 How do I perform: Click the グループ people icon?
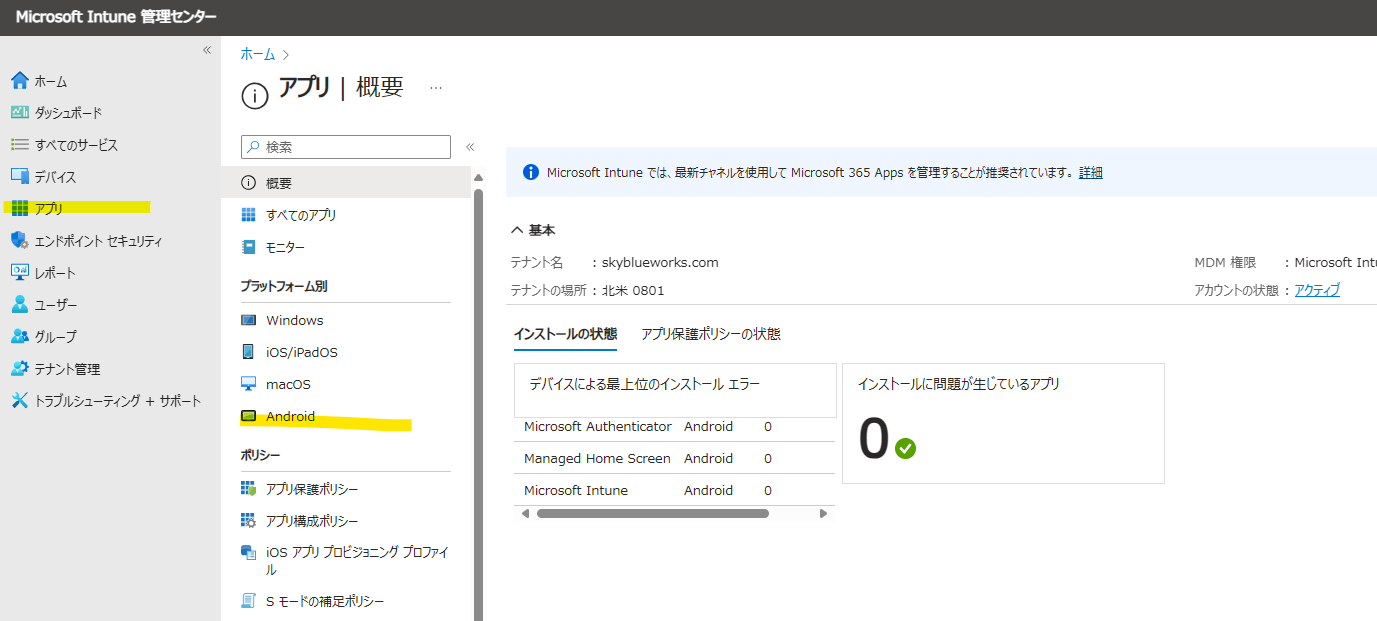(x=19, y=337)
